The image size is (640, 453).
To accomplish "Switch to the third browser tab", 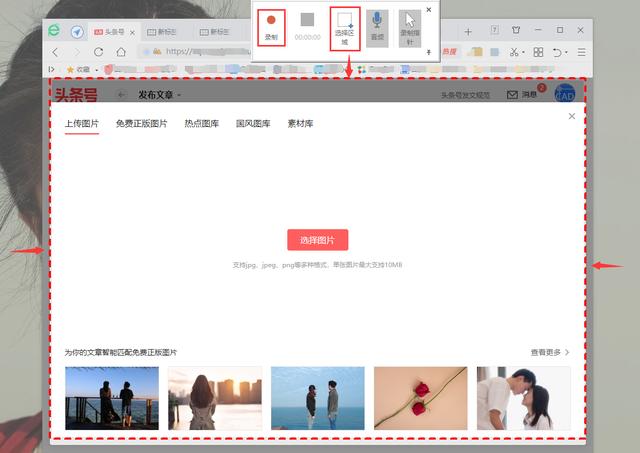I will click(x=215, y=32).
